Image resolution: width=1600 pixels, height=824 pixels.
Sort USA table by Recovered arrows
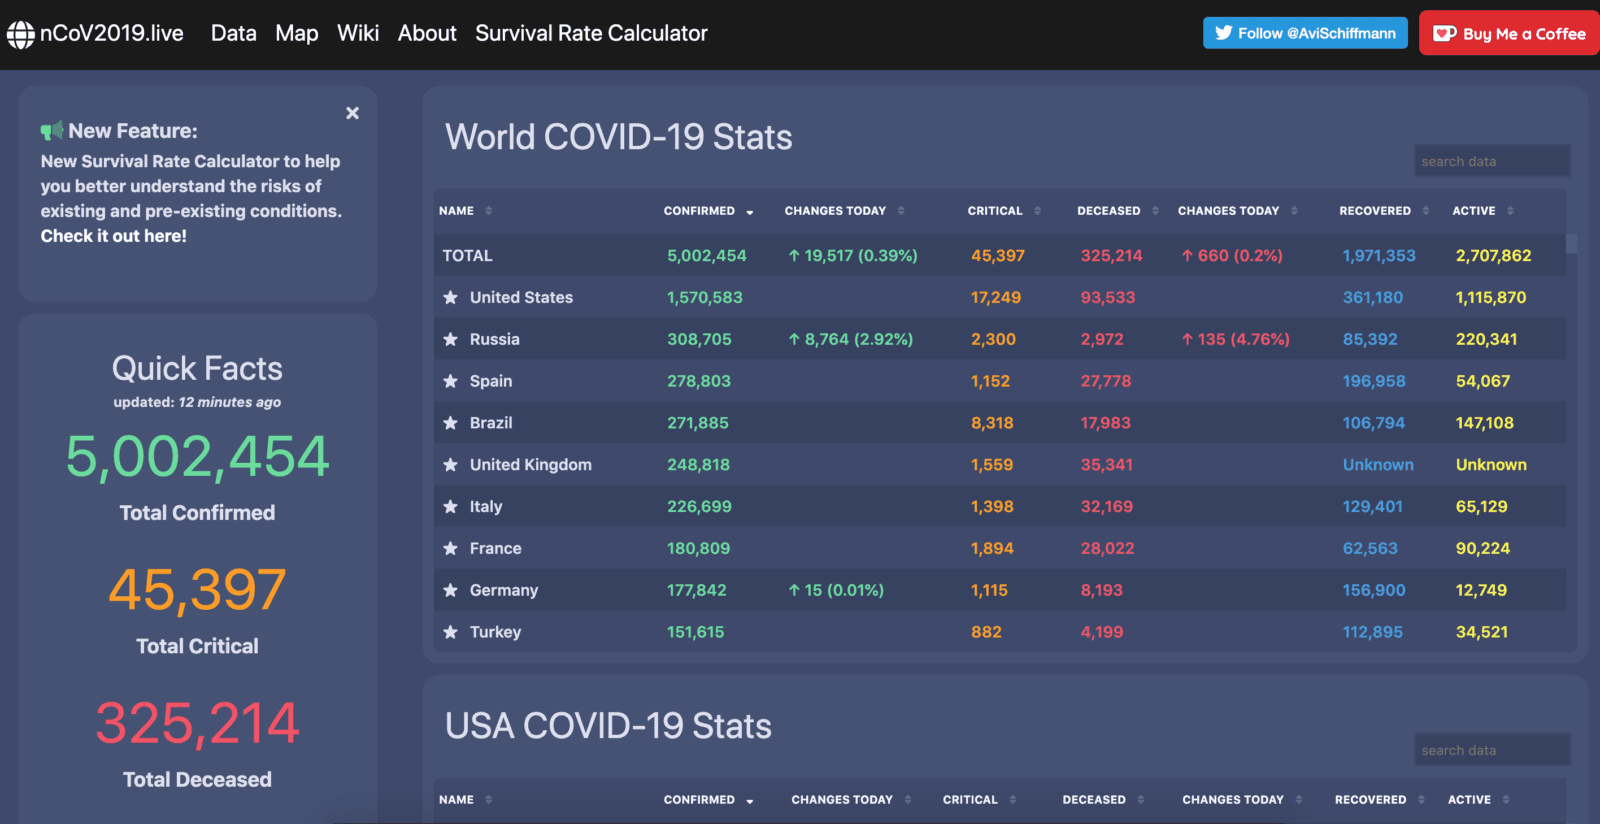pos(1421,800)
